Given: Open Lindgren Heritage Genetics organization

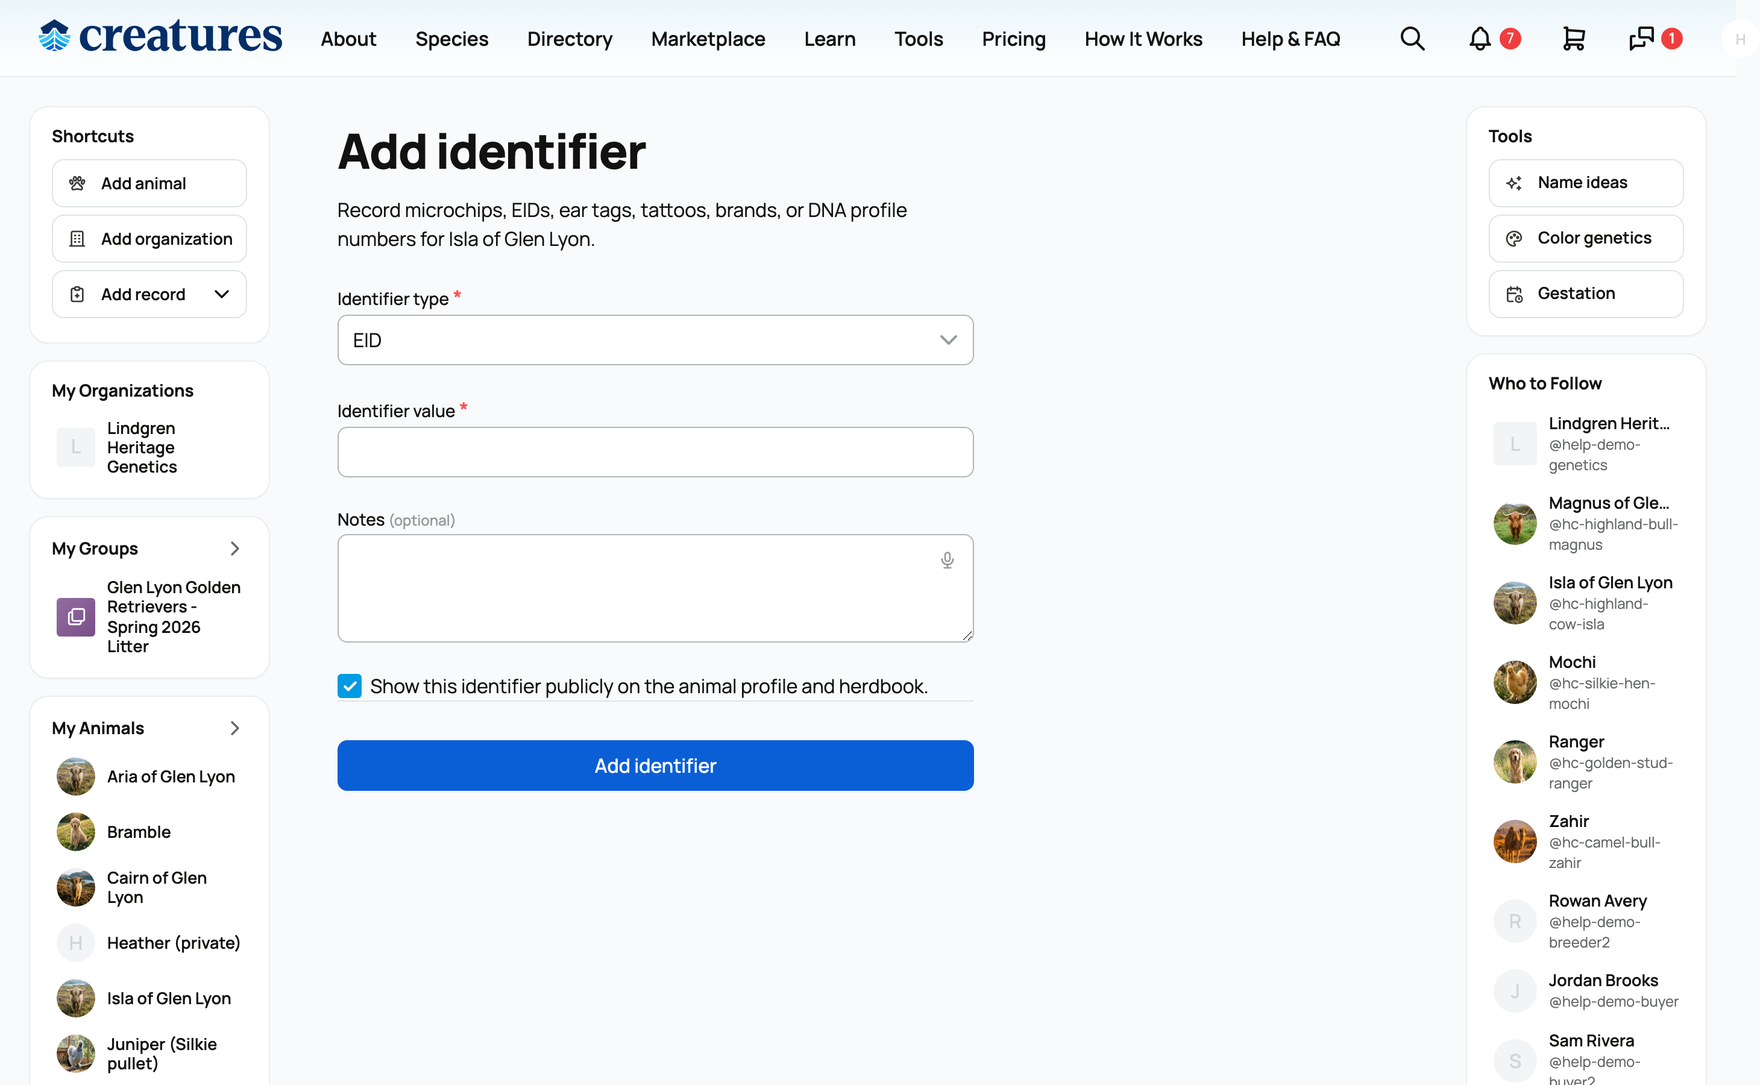Looking at the screenshot, I should (142, 447).
